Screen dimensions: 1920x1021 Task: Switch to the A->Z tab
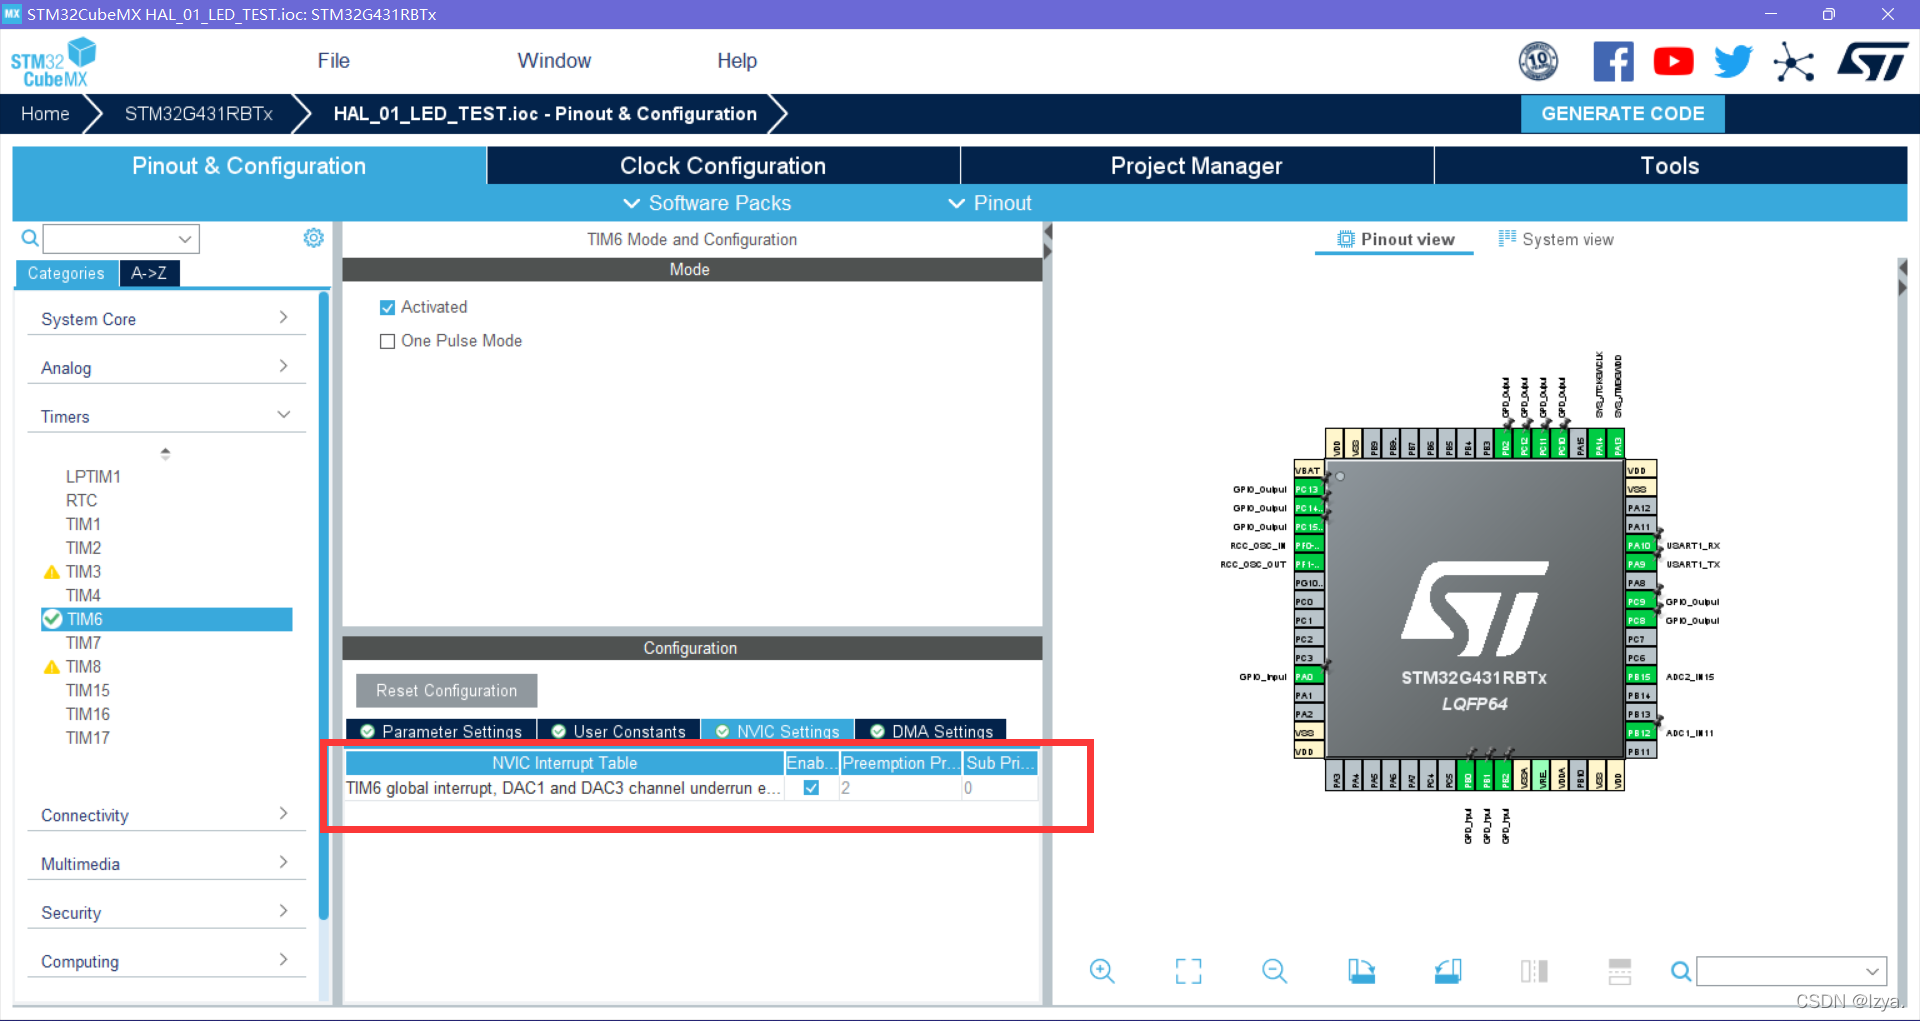pyautogui.click(x=149, y=273)
